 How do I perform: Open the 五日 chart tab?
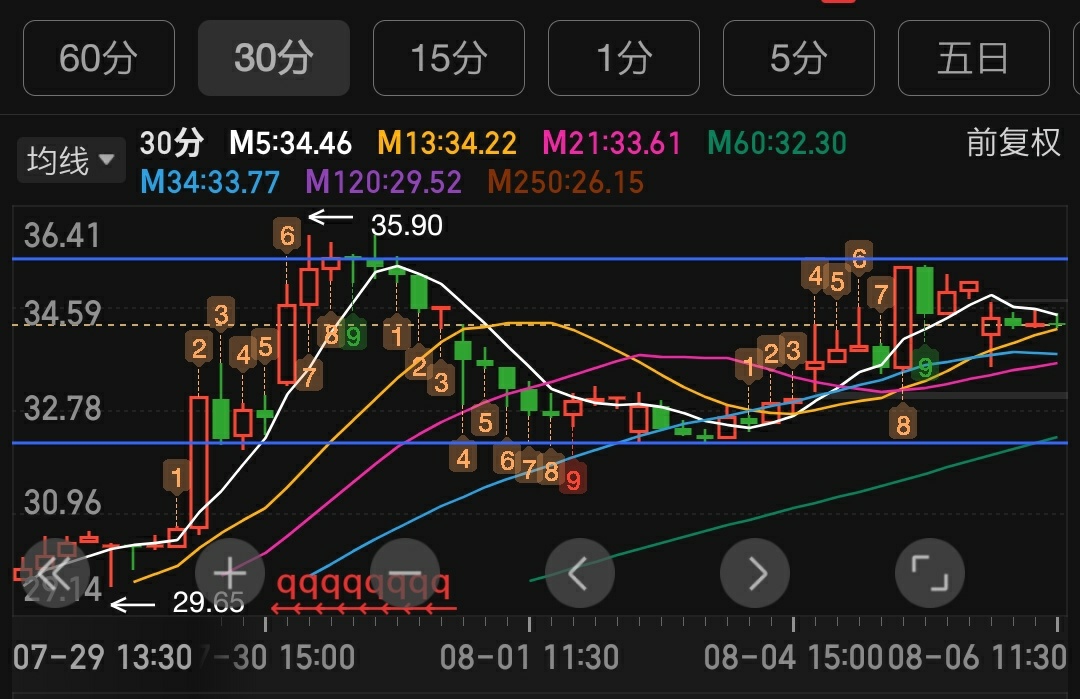tap(973, 58)
